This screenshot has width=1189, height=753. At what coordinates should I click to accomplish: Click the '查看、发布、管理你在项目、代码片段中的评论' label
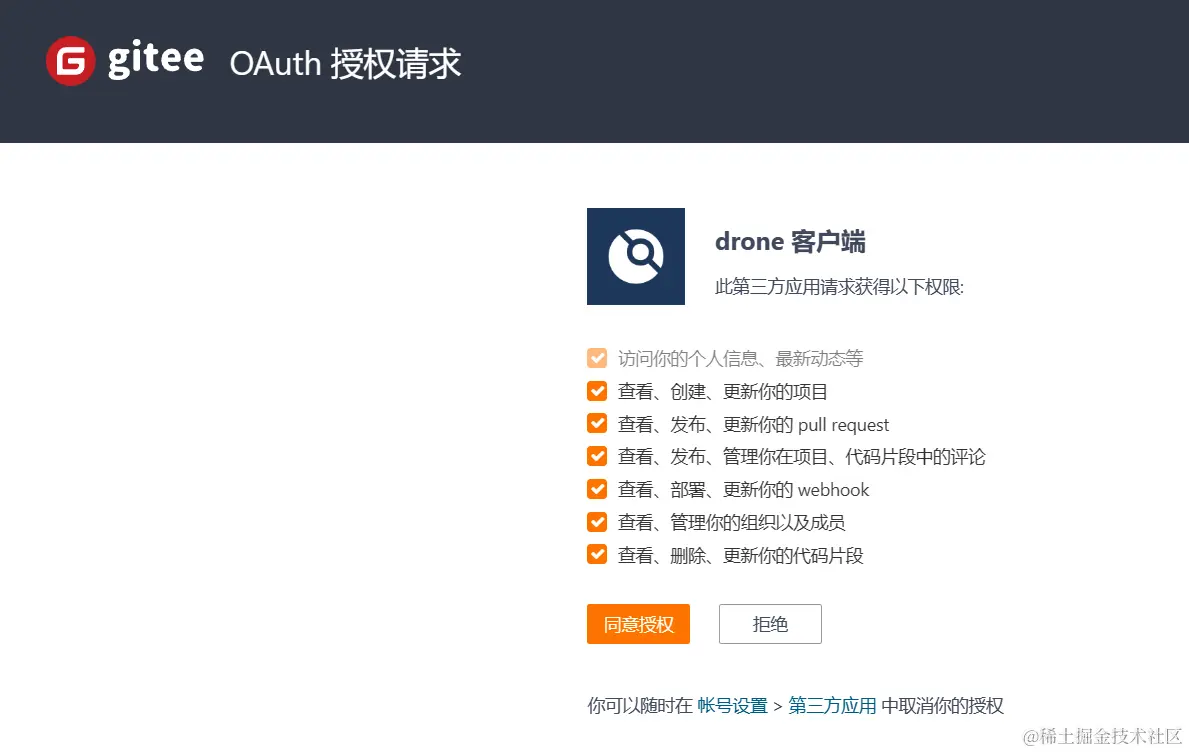coord(802,457)
